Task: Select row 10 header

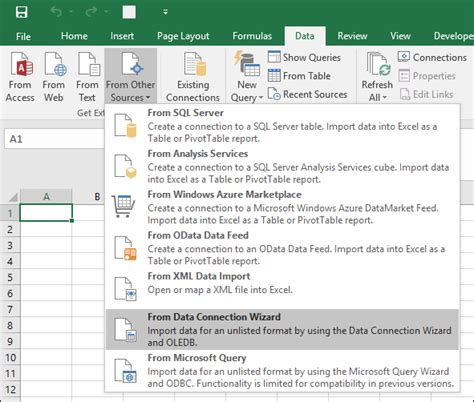Action: 10,357
